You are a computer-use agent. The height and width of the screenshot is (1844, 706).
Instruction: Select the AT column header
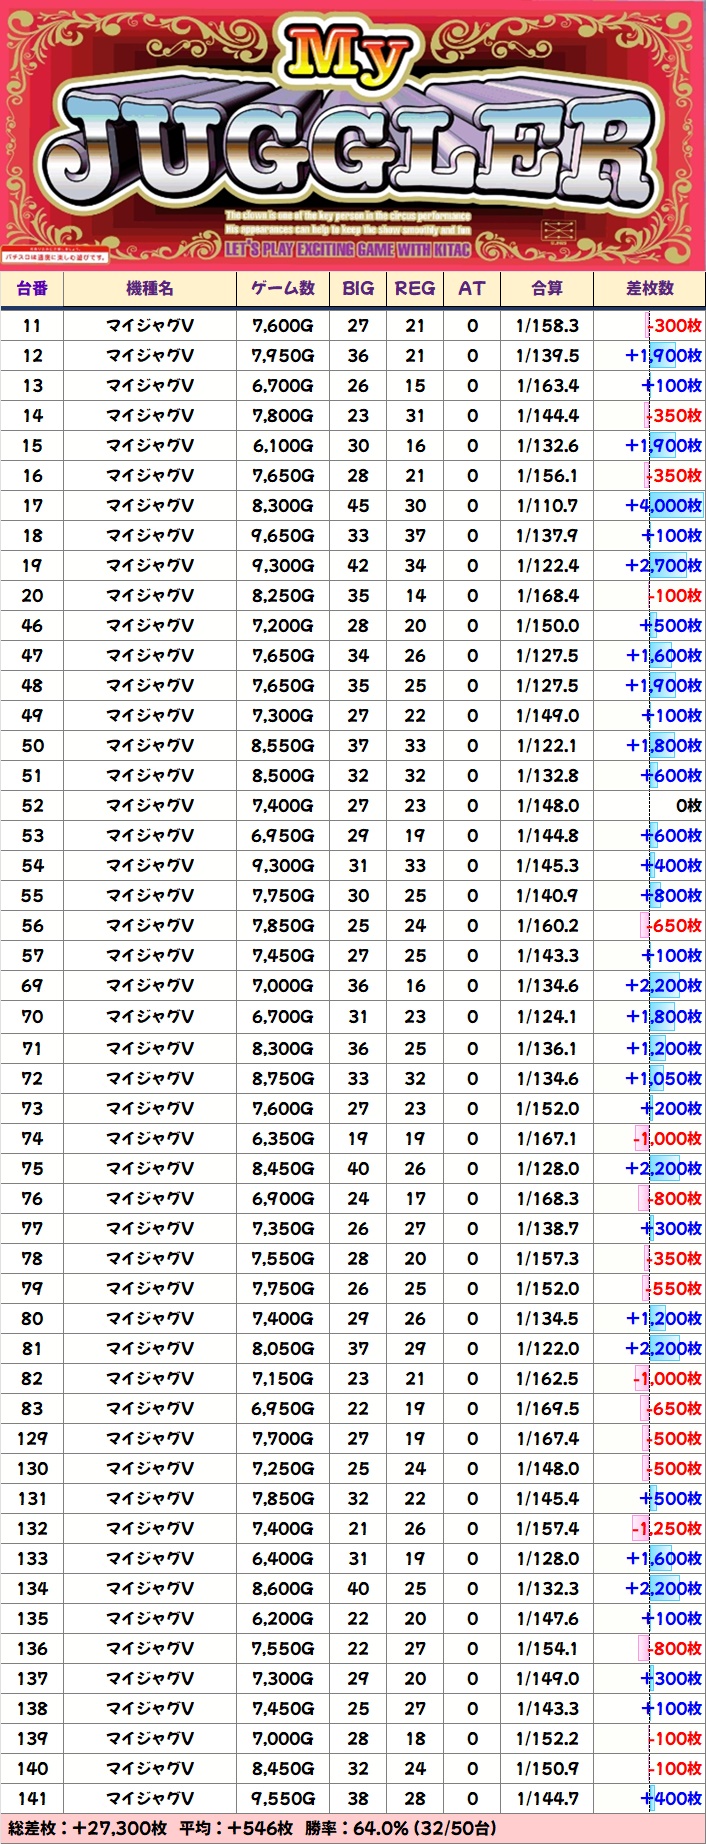pos(472,288)
